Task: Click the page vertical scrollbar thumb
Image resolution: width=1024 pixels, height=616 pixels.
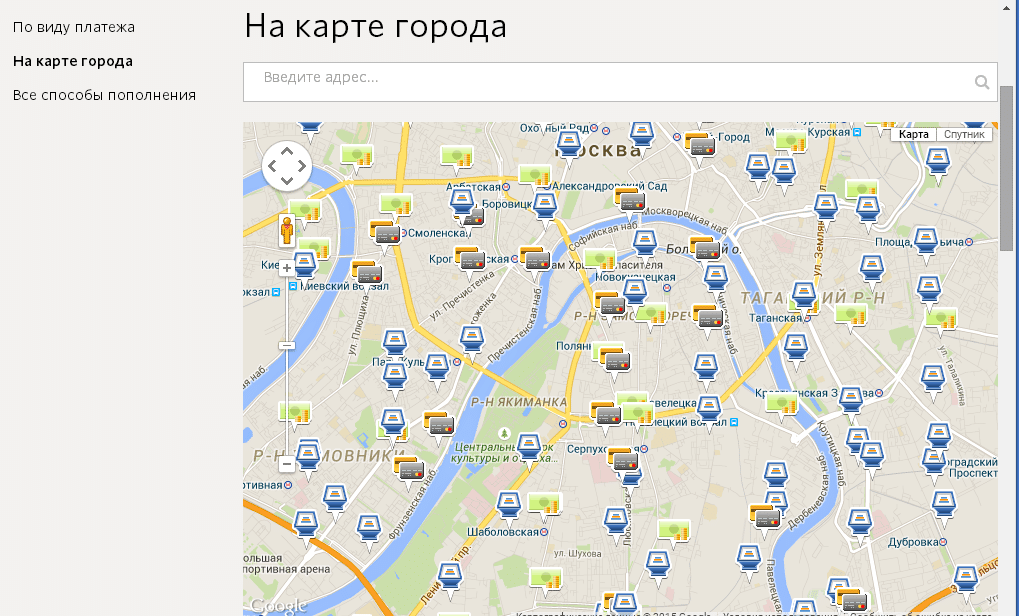Action: (1006, 167)
